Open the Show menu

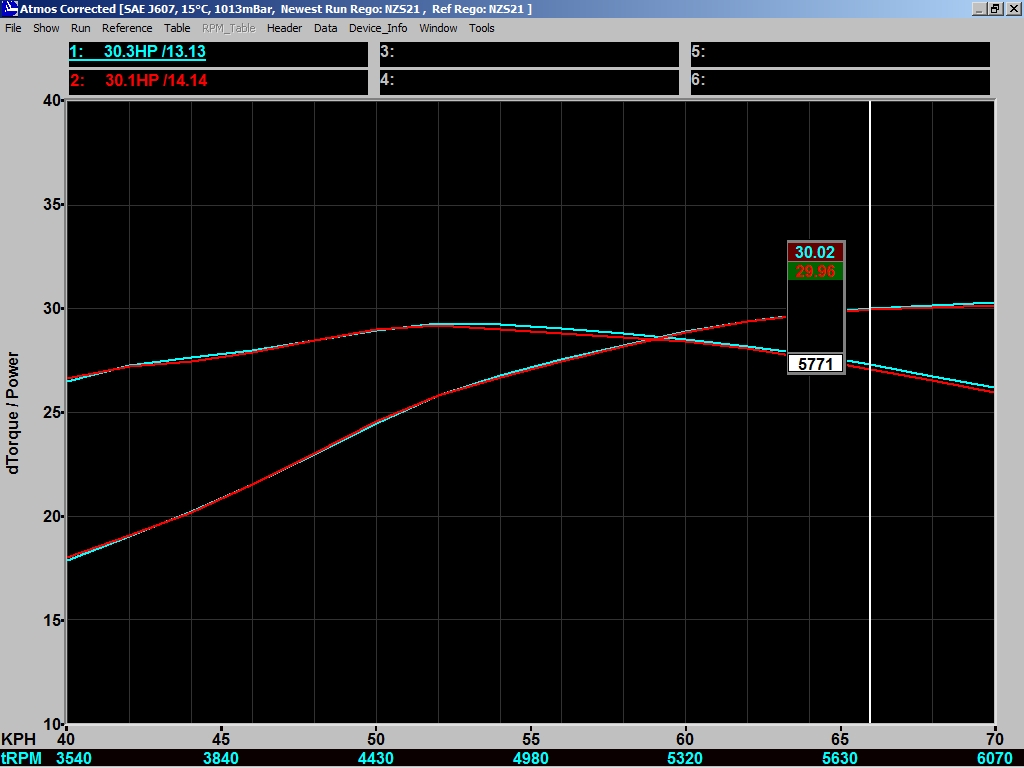[x=46, y=28]
